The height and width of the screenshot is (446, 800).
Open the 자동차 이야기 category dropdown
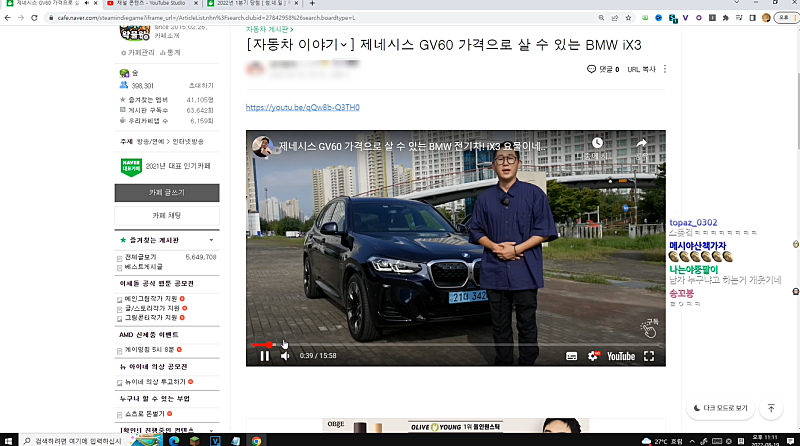343,45
